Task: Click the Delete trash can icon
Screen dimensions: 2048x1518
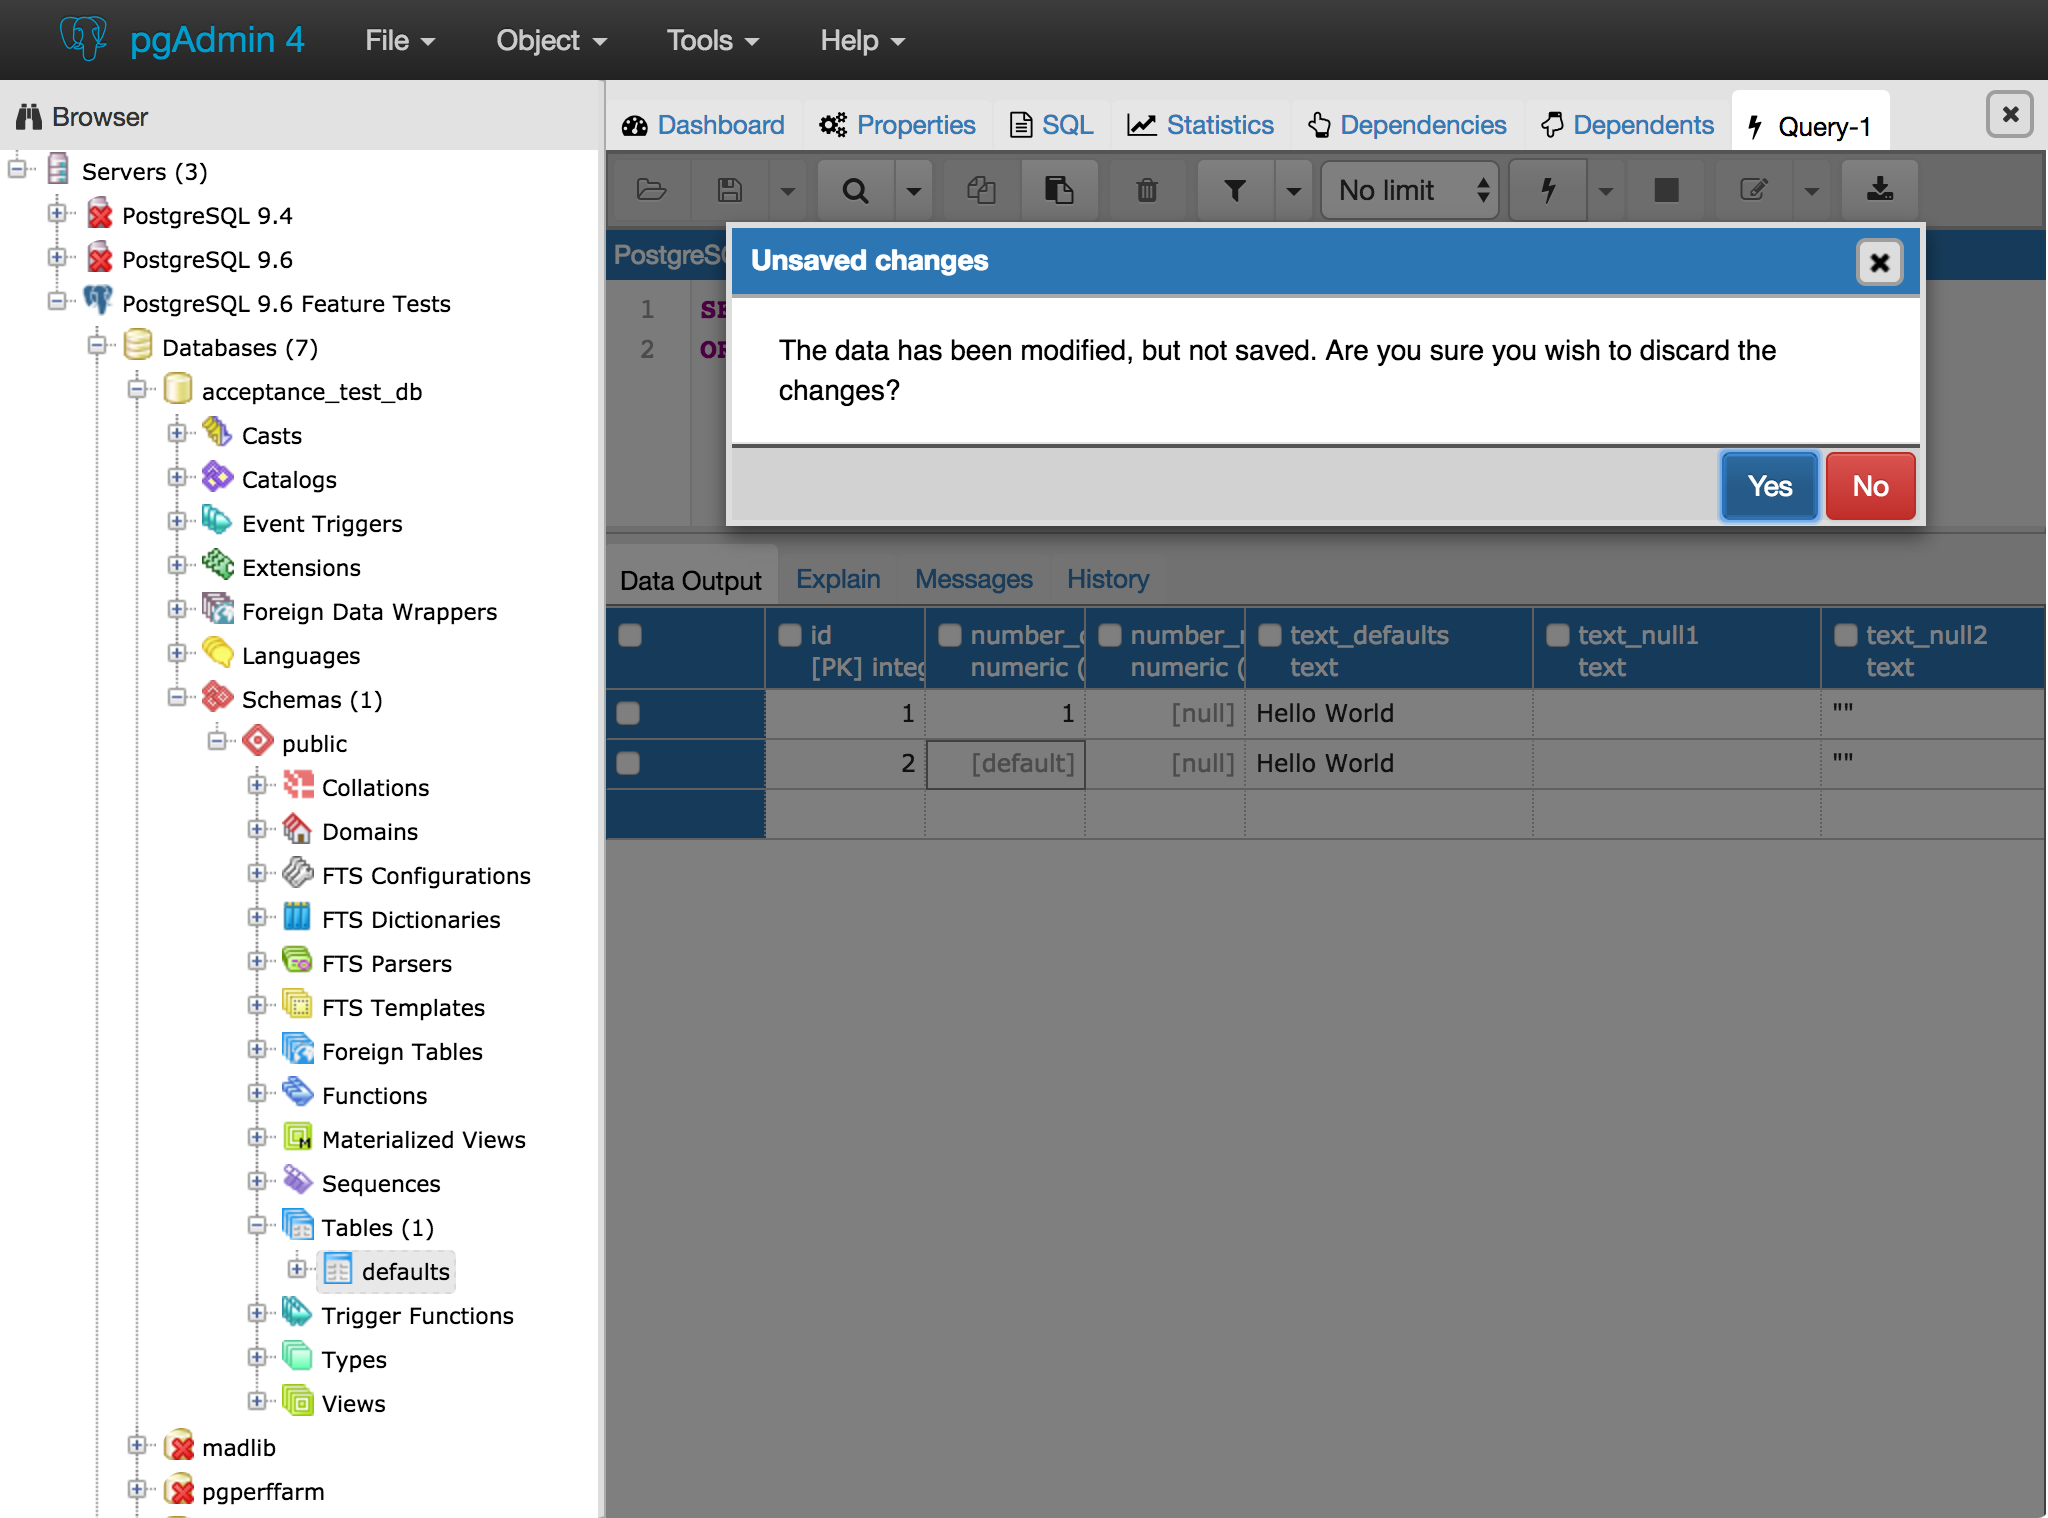Action: click(x=1146, y=190)
